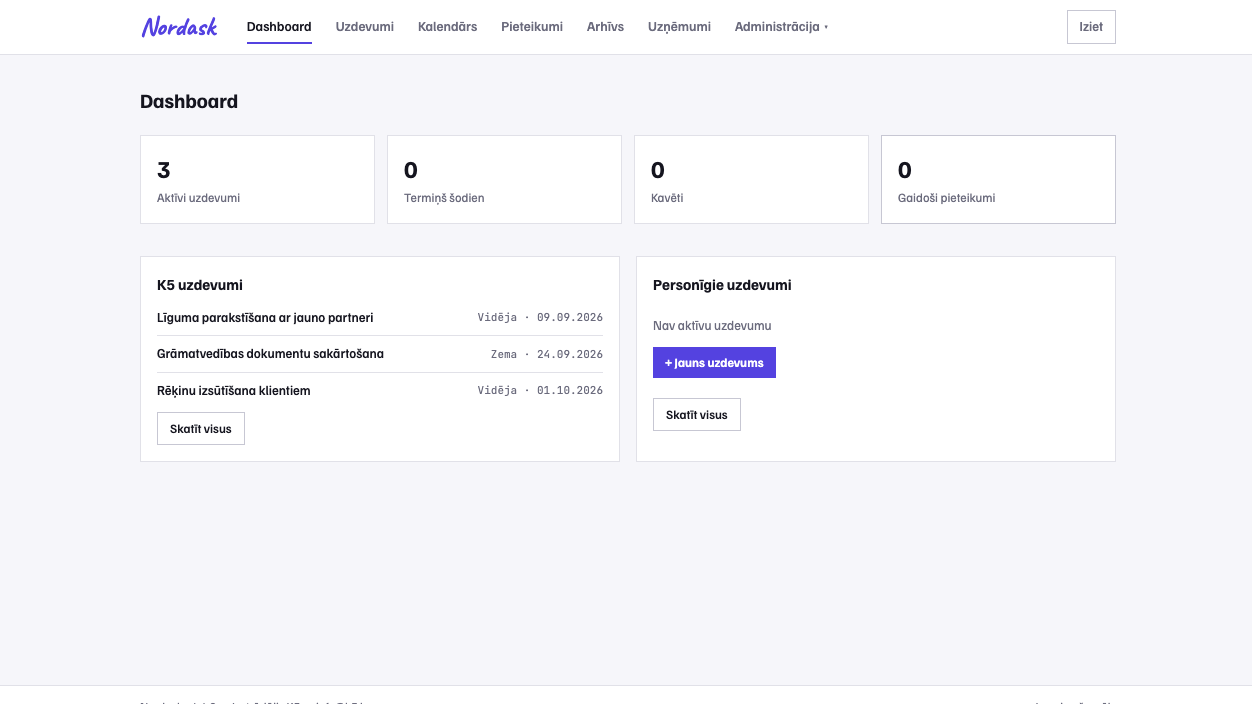This screenshot has width=1252, height=704.
Task: Create a task with + Jauns uzdevums
Action: [x=714, y=363]
